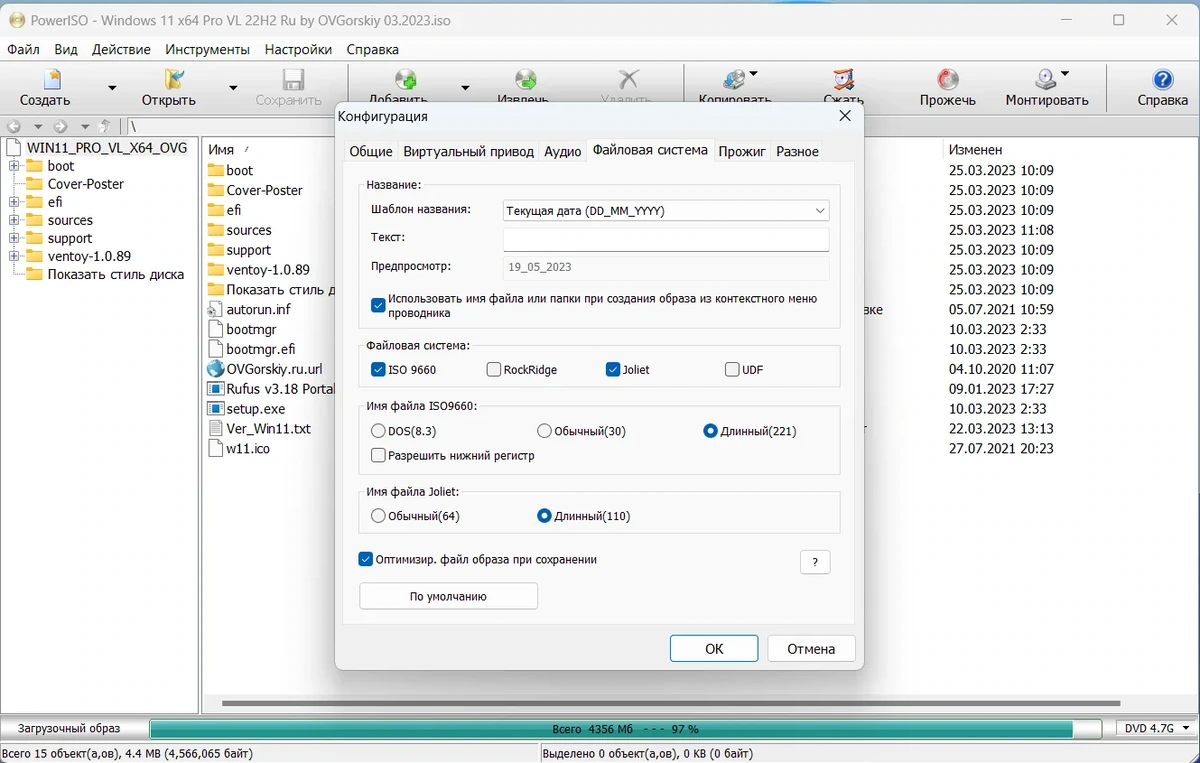Image resolution: width=1200 pixels, height=763 pixels.
Task: Expand the boot folder in tree
Action: pyautogui.click(x=14, y=166)
